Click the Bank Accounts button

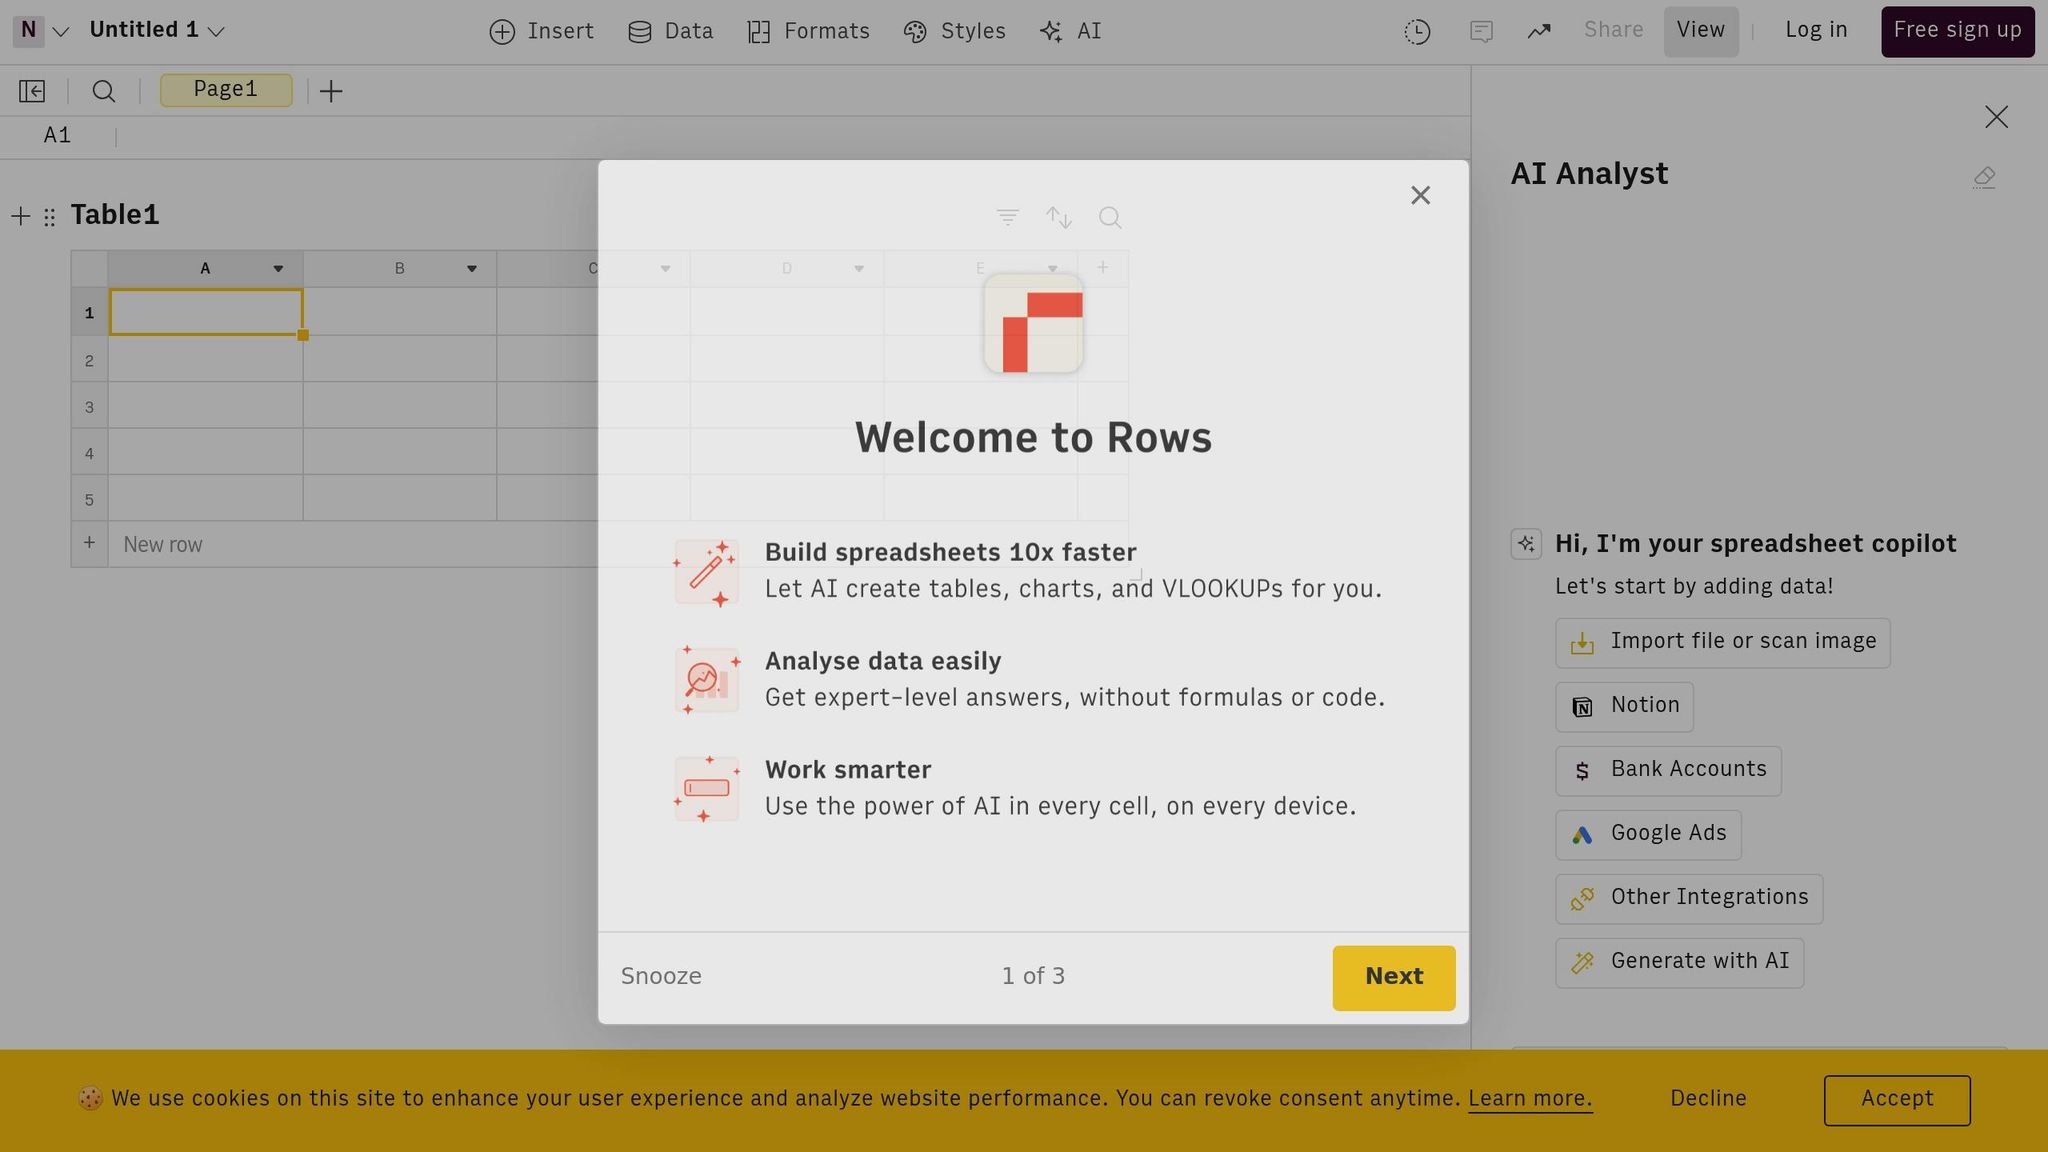point(1668,771)
